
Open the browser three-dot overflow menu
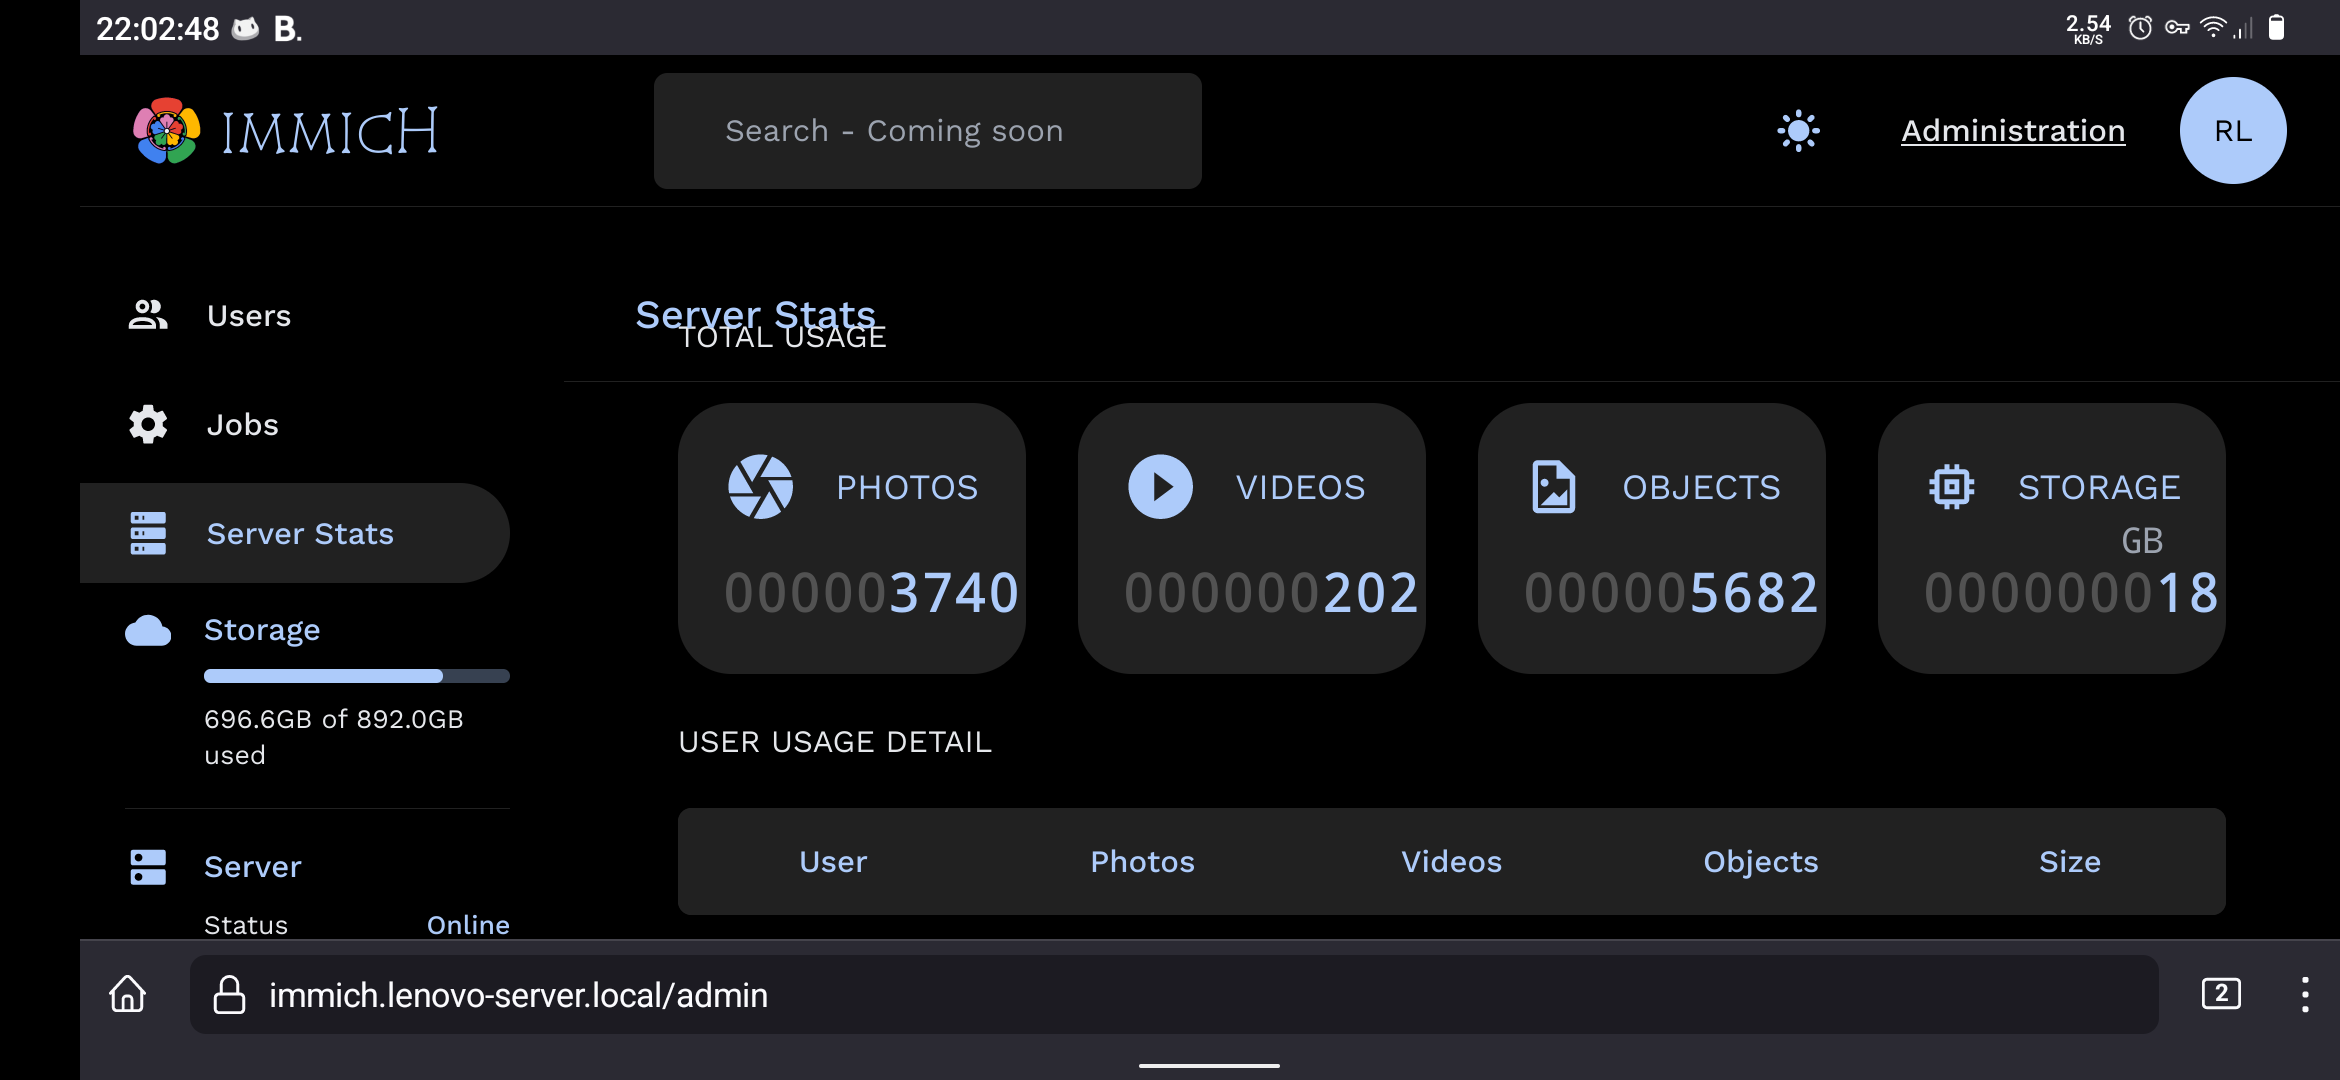click(x=2305, y=994)
